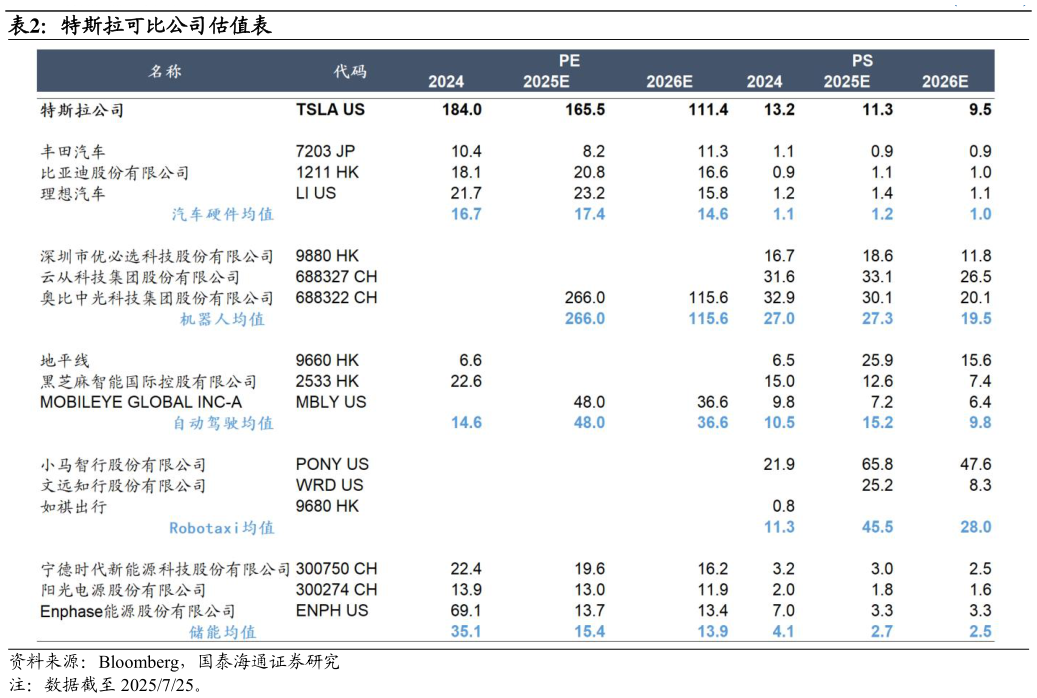Select the PE group header
The image size is (1037, 698).
pyautogui.click(x=569, y=61)
